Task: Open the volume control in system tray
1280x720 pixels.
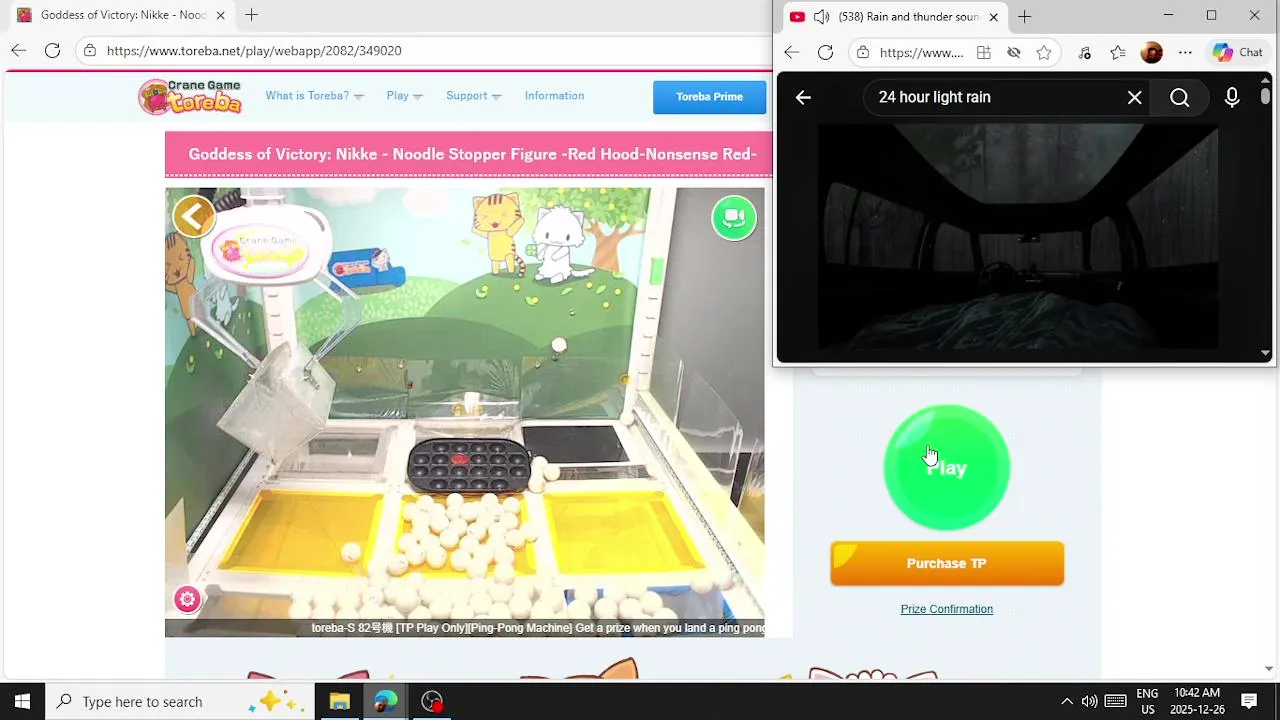Action: pyautogui.click(x=1089, y=701)
